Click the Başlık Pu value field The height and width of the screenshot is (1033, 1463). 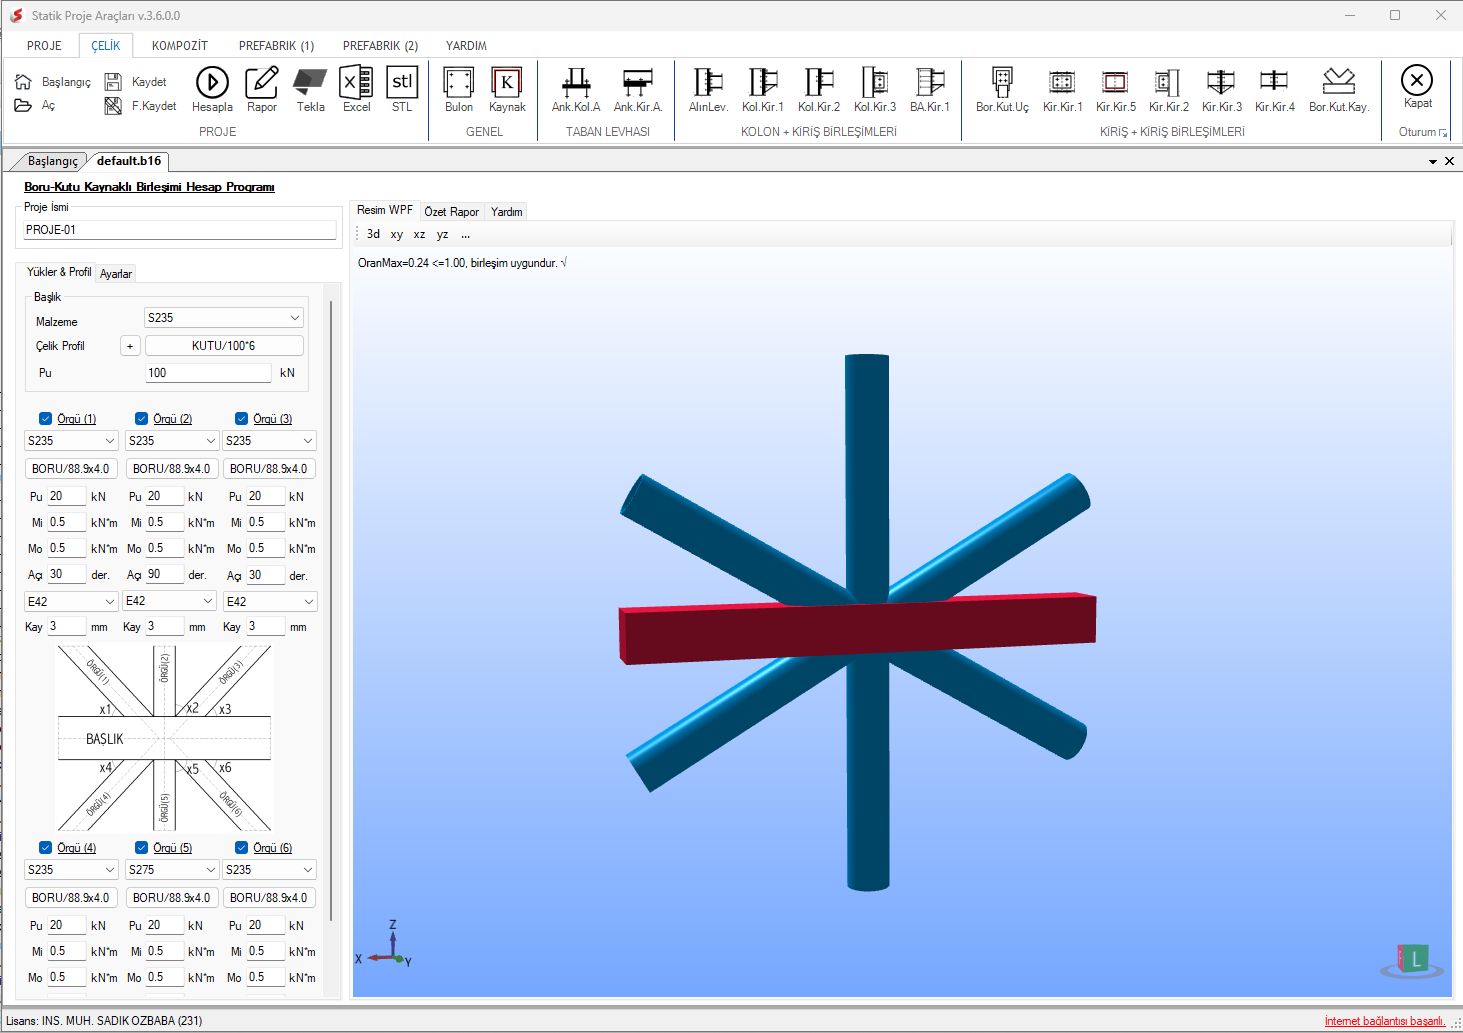pyautogui.click(x=208, y=373)
